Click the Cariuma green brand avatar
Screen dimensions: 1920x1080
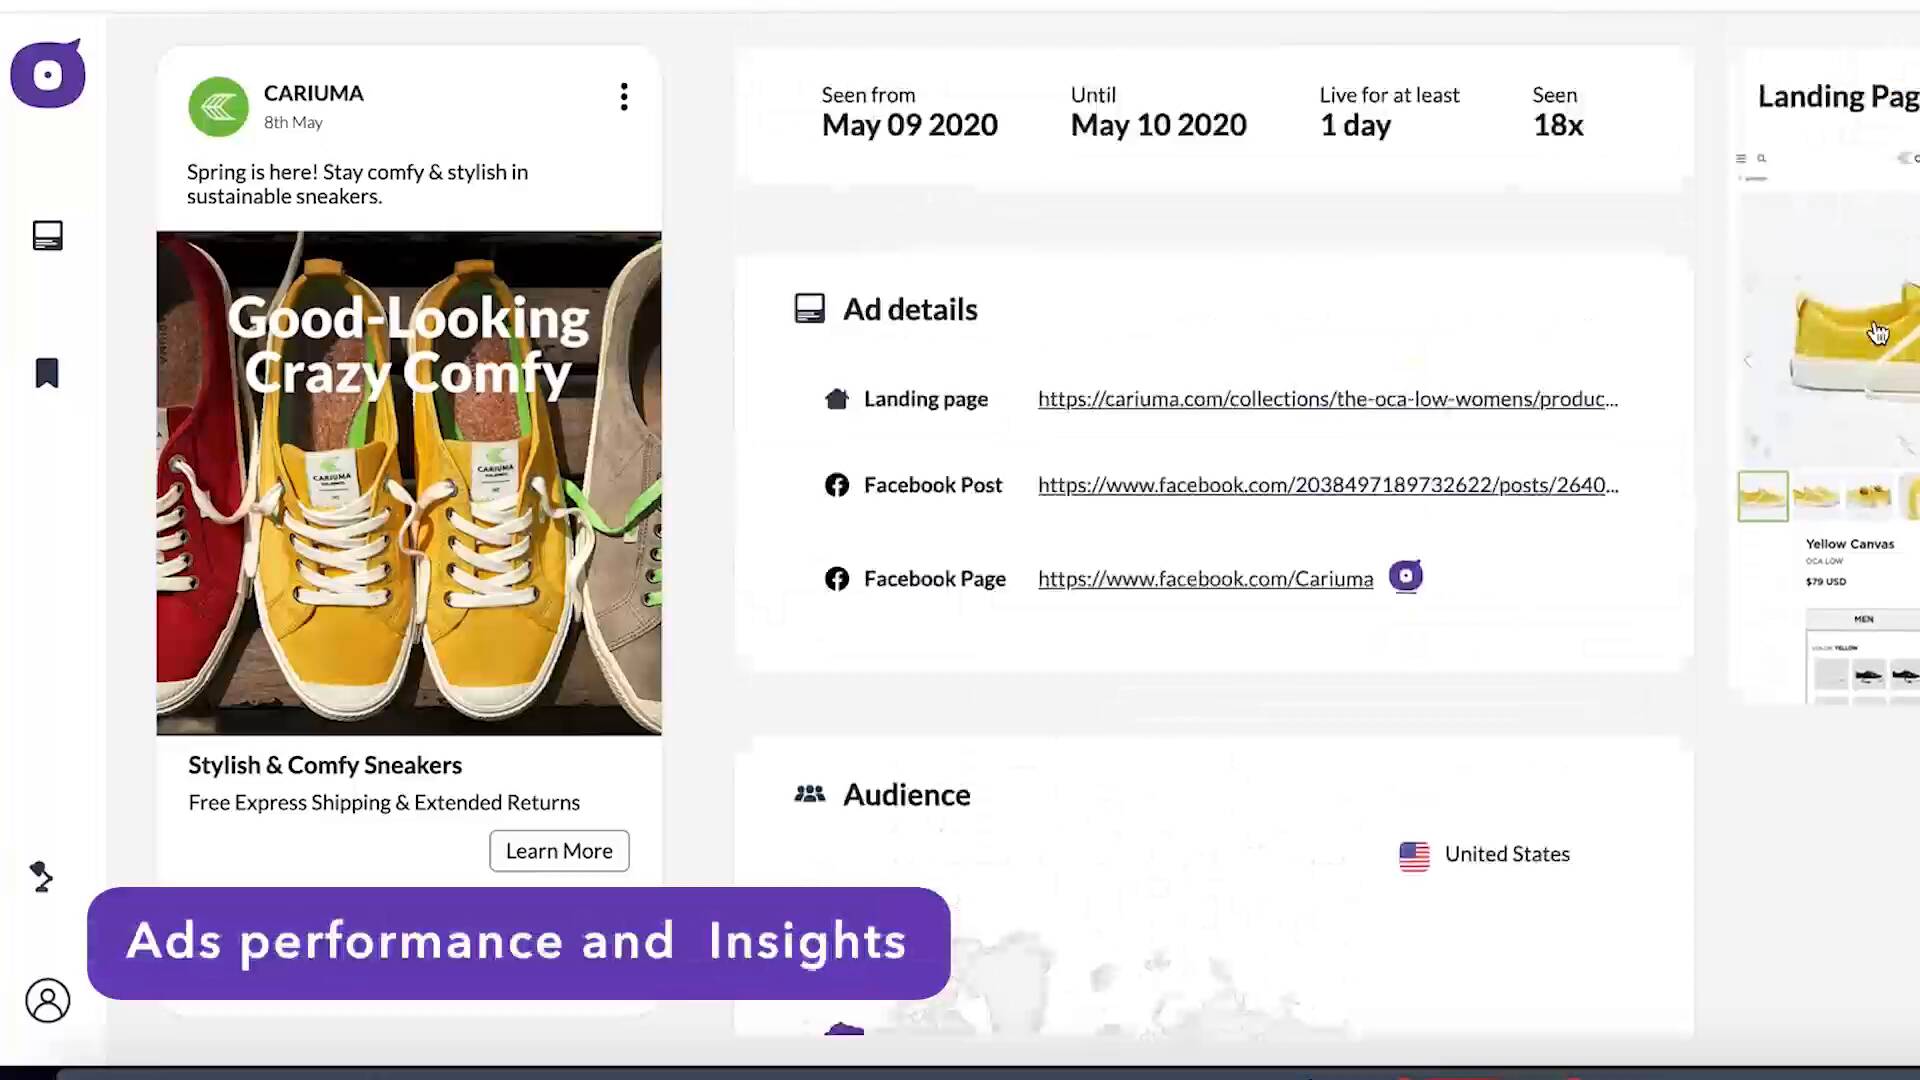[x=218, y=107]
